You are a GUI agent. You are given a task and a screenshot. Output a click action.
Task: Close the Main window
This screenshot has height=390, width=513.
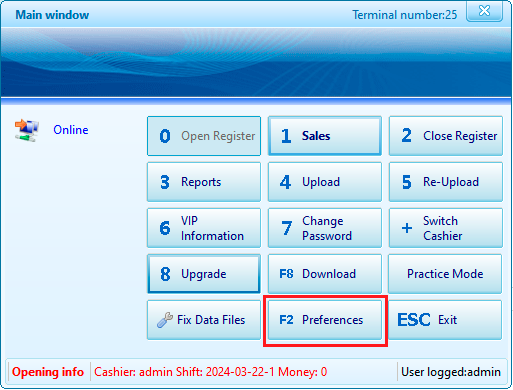(x=484, y=11)
